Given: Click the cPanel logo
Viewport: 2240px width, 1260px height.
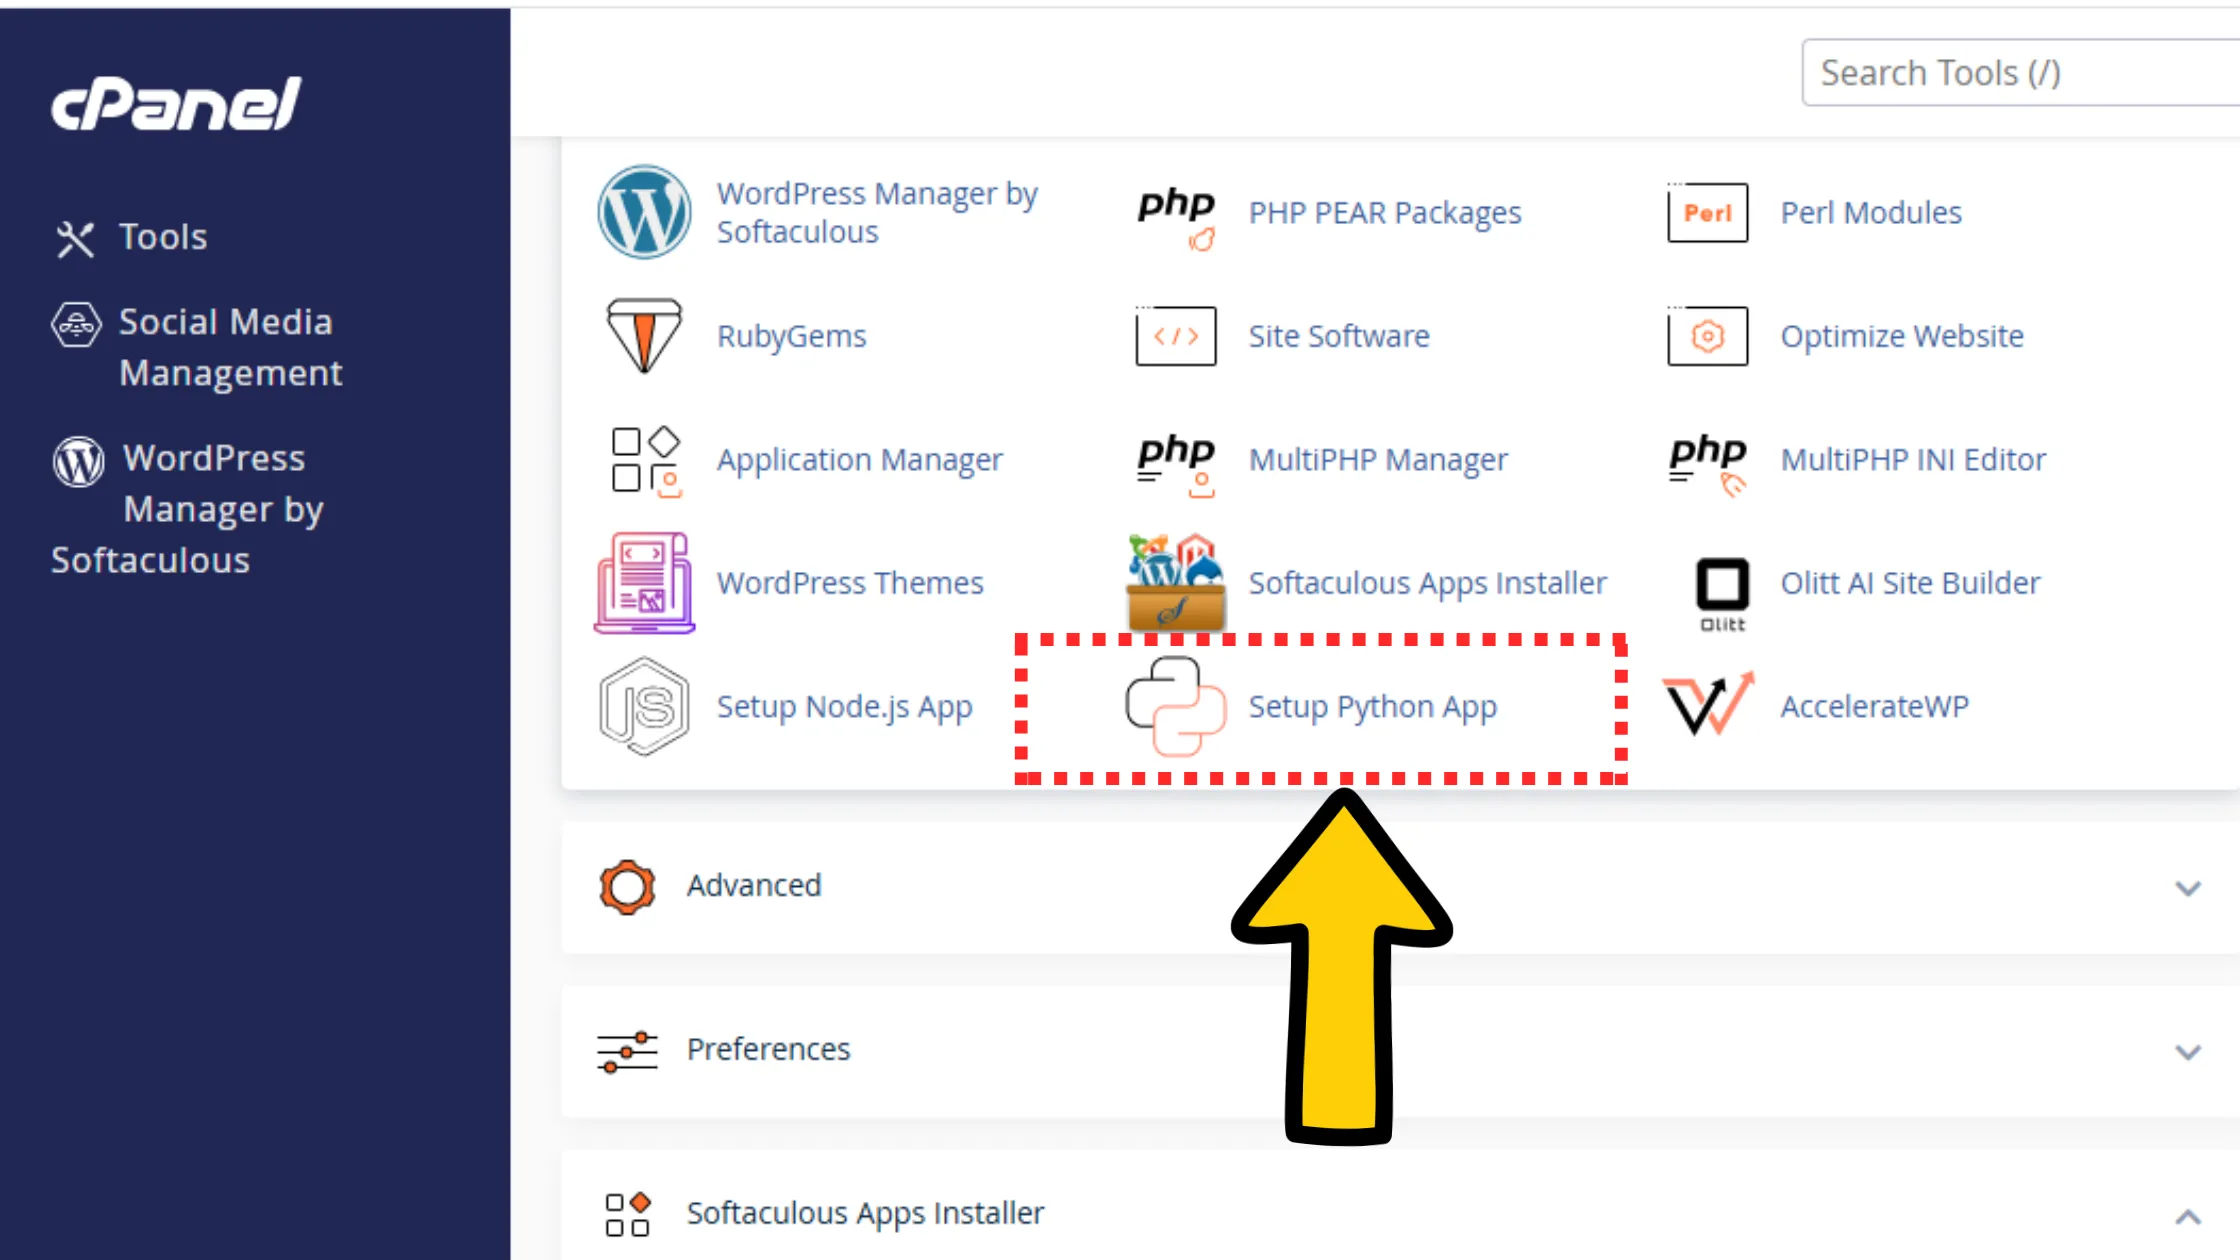Looking at the screenshot, I should click(x=176, y=103).
